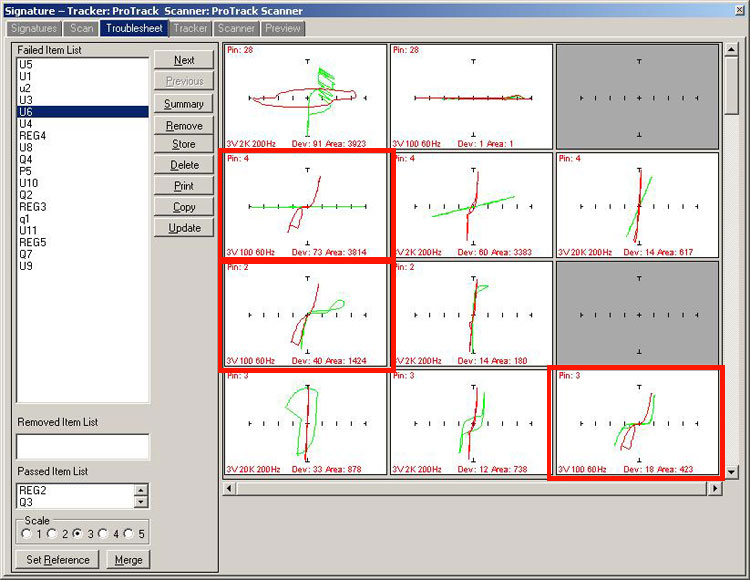Open Pin 4 signature with Dev 73

305,205
